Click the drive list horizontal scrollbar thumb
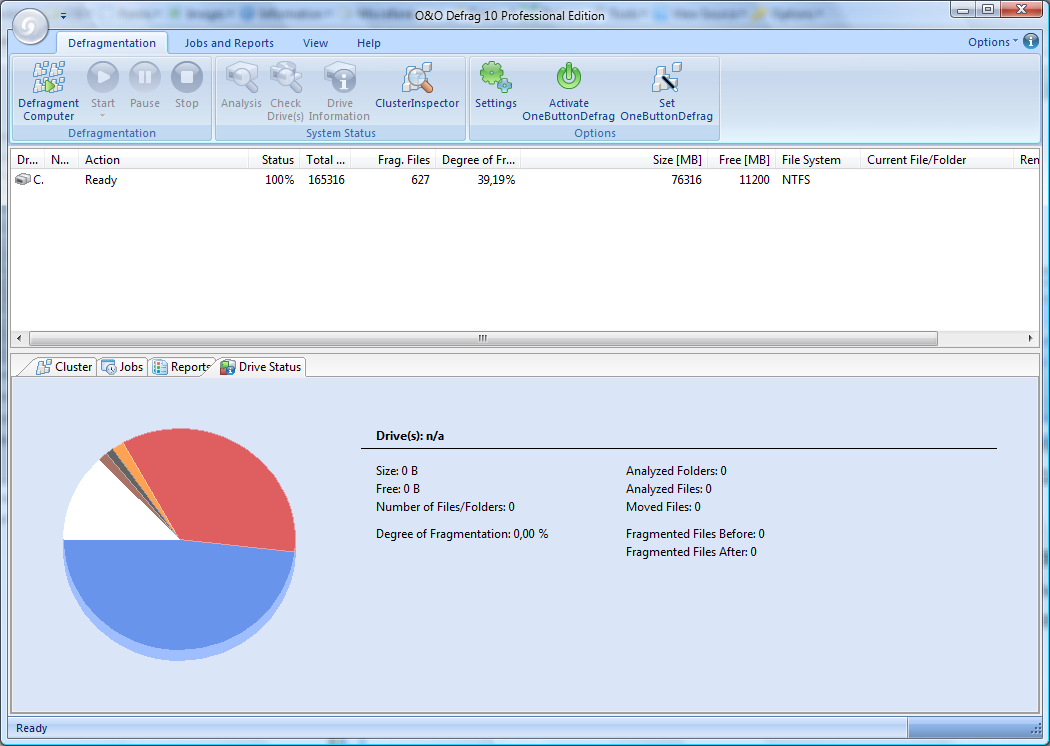The image size is (1050, 746). (483, 338)
